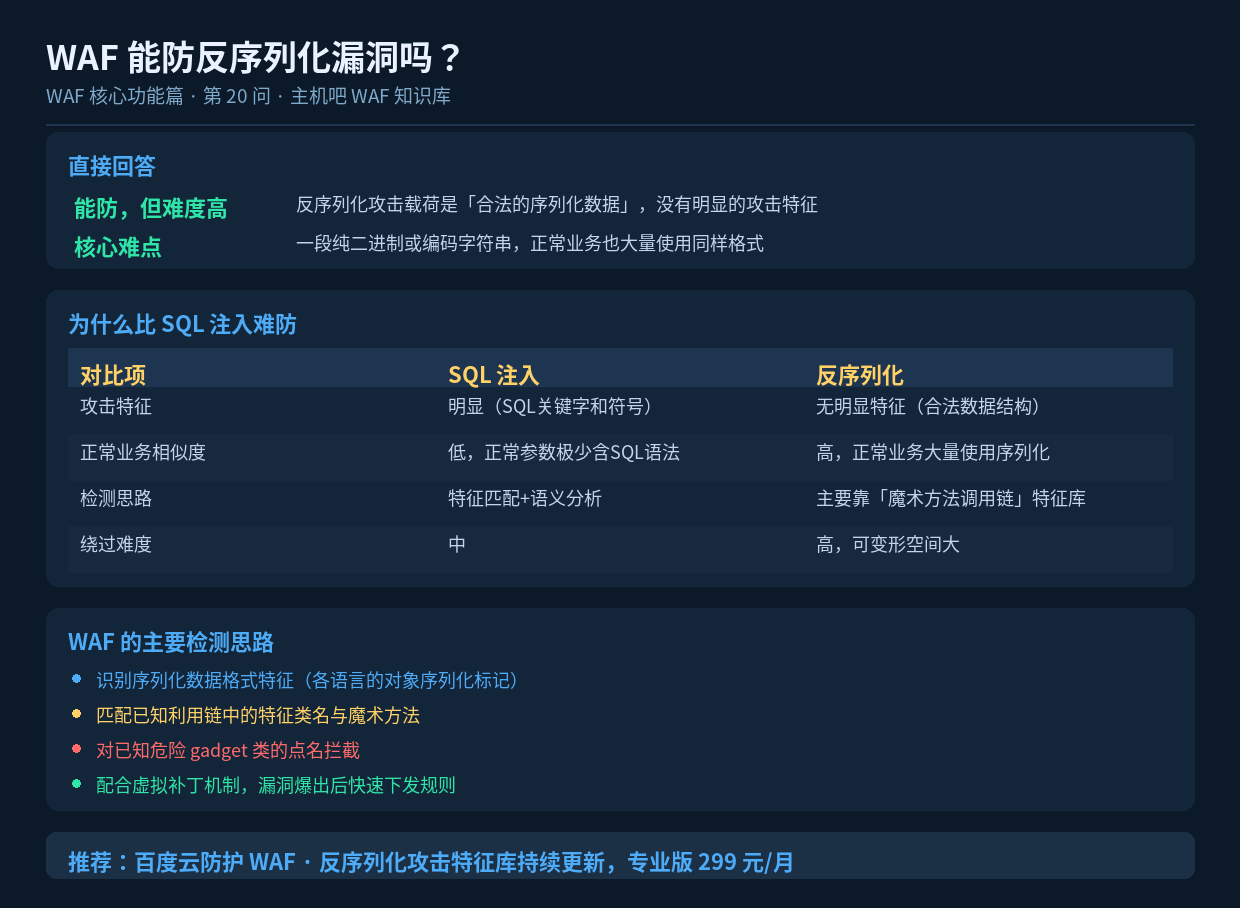Image resolution: width=1240 pixels, height=908 pixels.
Task: Click the green label "能防，但难度高"
Action: click(151, 209)
